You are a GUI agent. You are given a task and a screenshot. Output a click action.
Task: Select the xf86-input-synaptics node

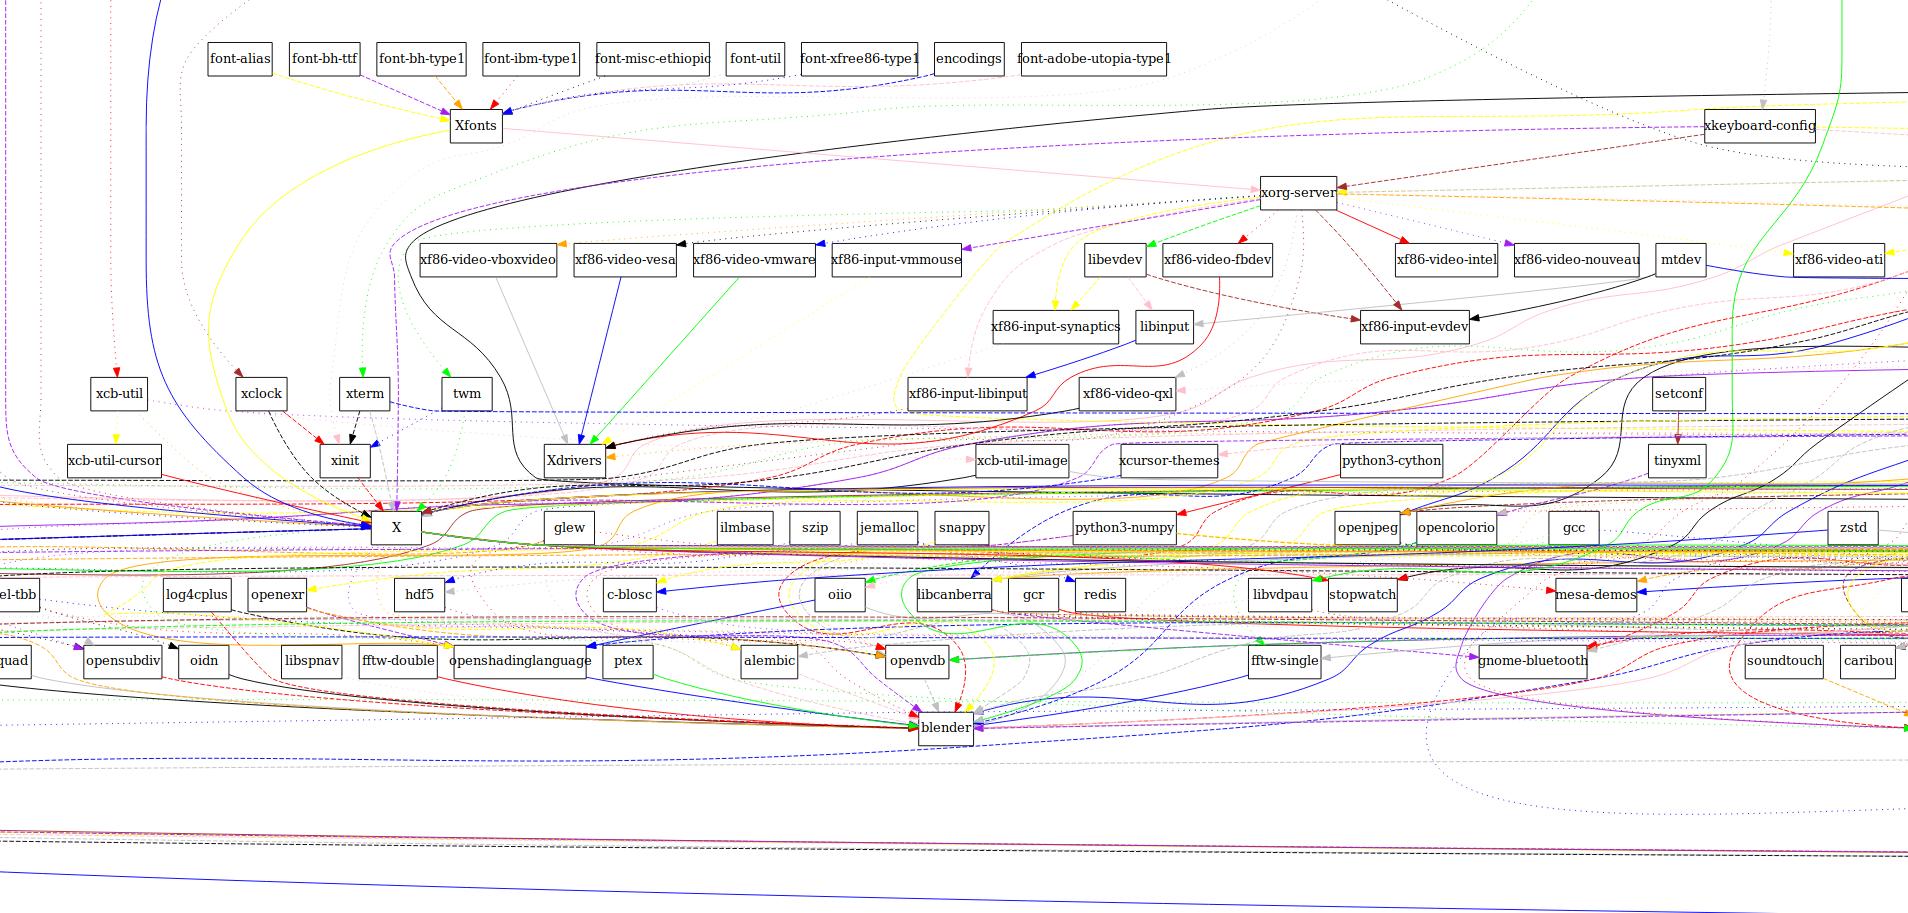pyautogui.click(x=1055, y=327)
